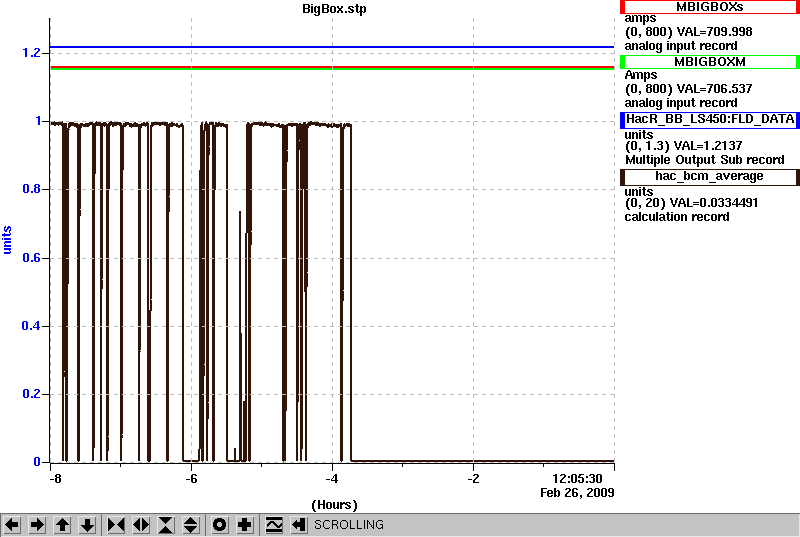Select the hac_bcm_average legend entry

click(x=710, y=176)
